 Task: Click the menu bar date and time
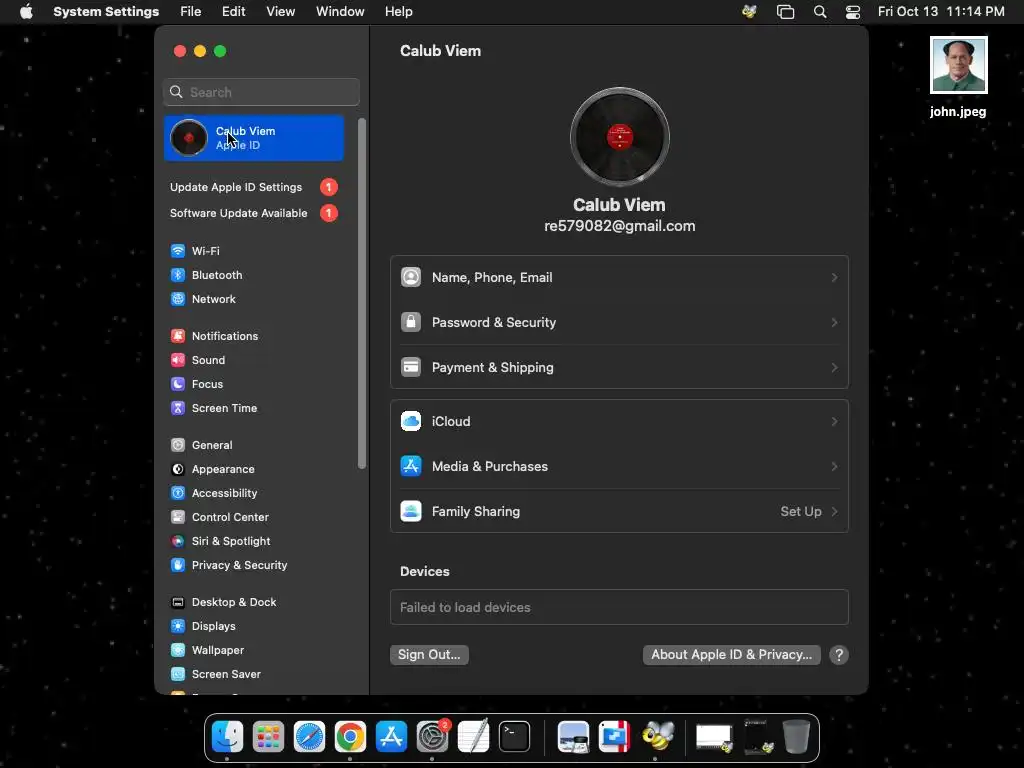tap(940, 12)
